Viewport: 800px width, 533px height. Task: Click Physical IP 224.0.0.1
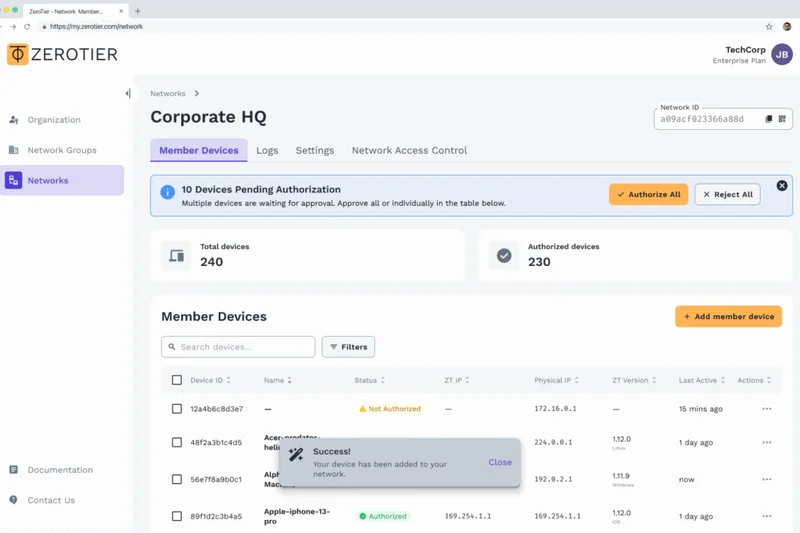(x=553, y=442)
